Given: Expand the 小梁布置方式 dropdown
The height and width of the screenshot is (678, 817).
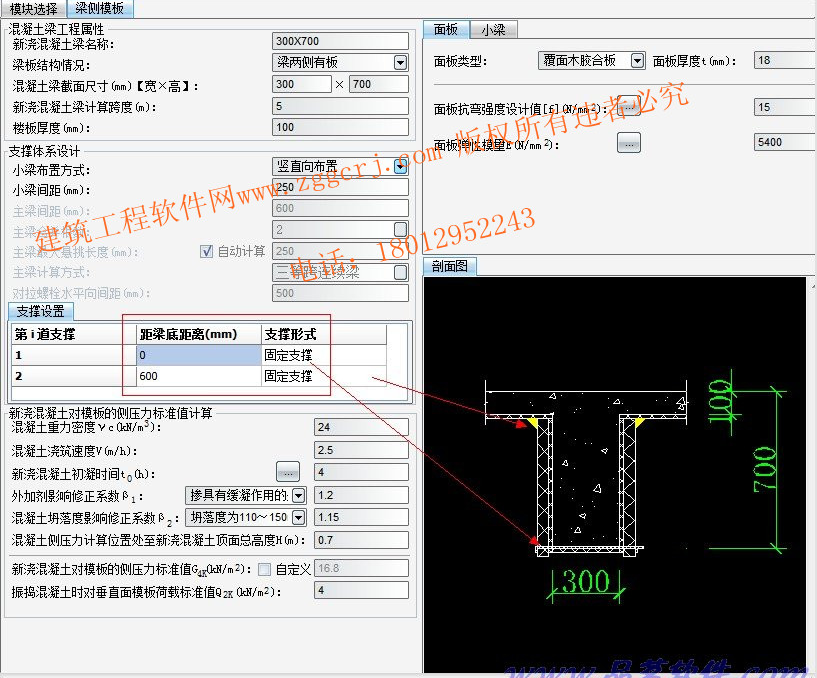Looking at the screenshot, I should click(x=400, y=167).
